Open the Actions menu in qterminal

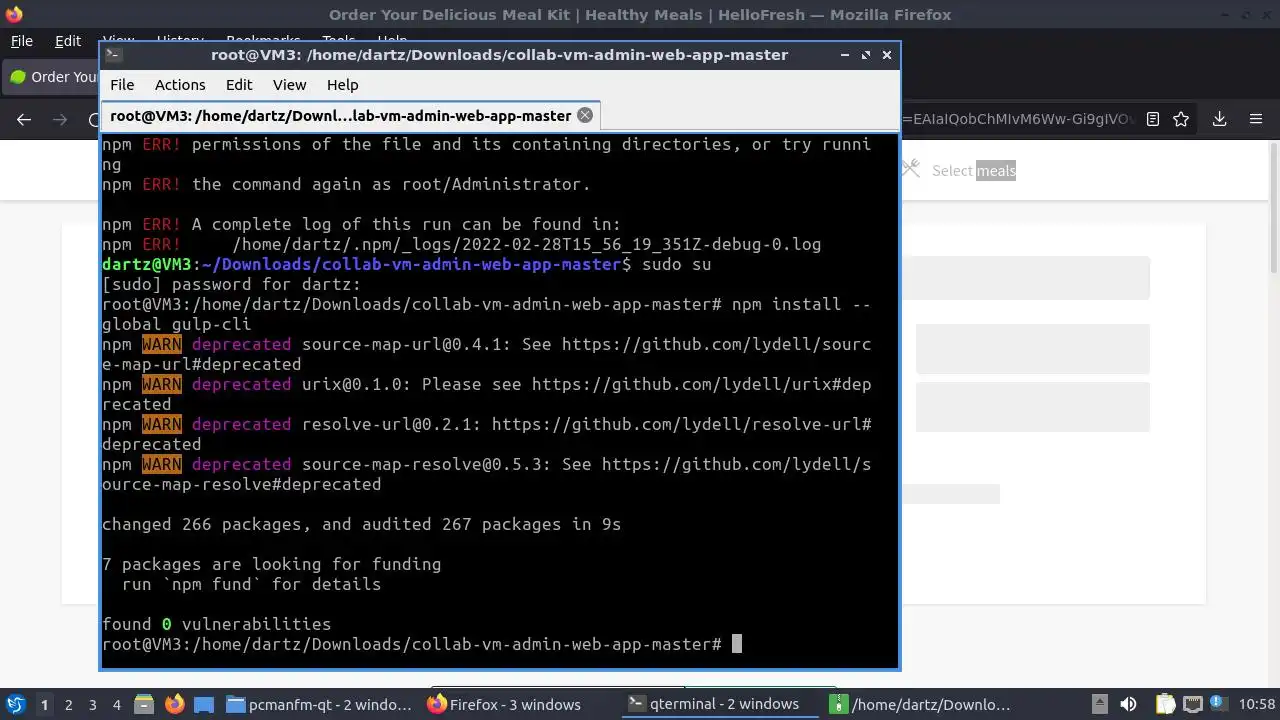coord(180,85)
